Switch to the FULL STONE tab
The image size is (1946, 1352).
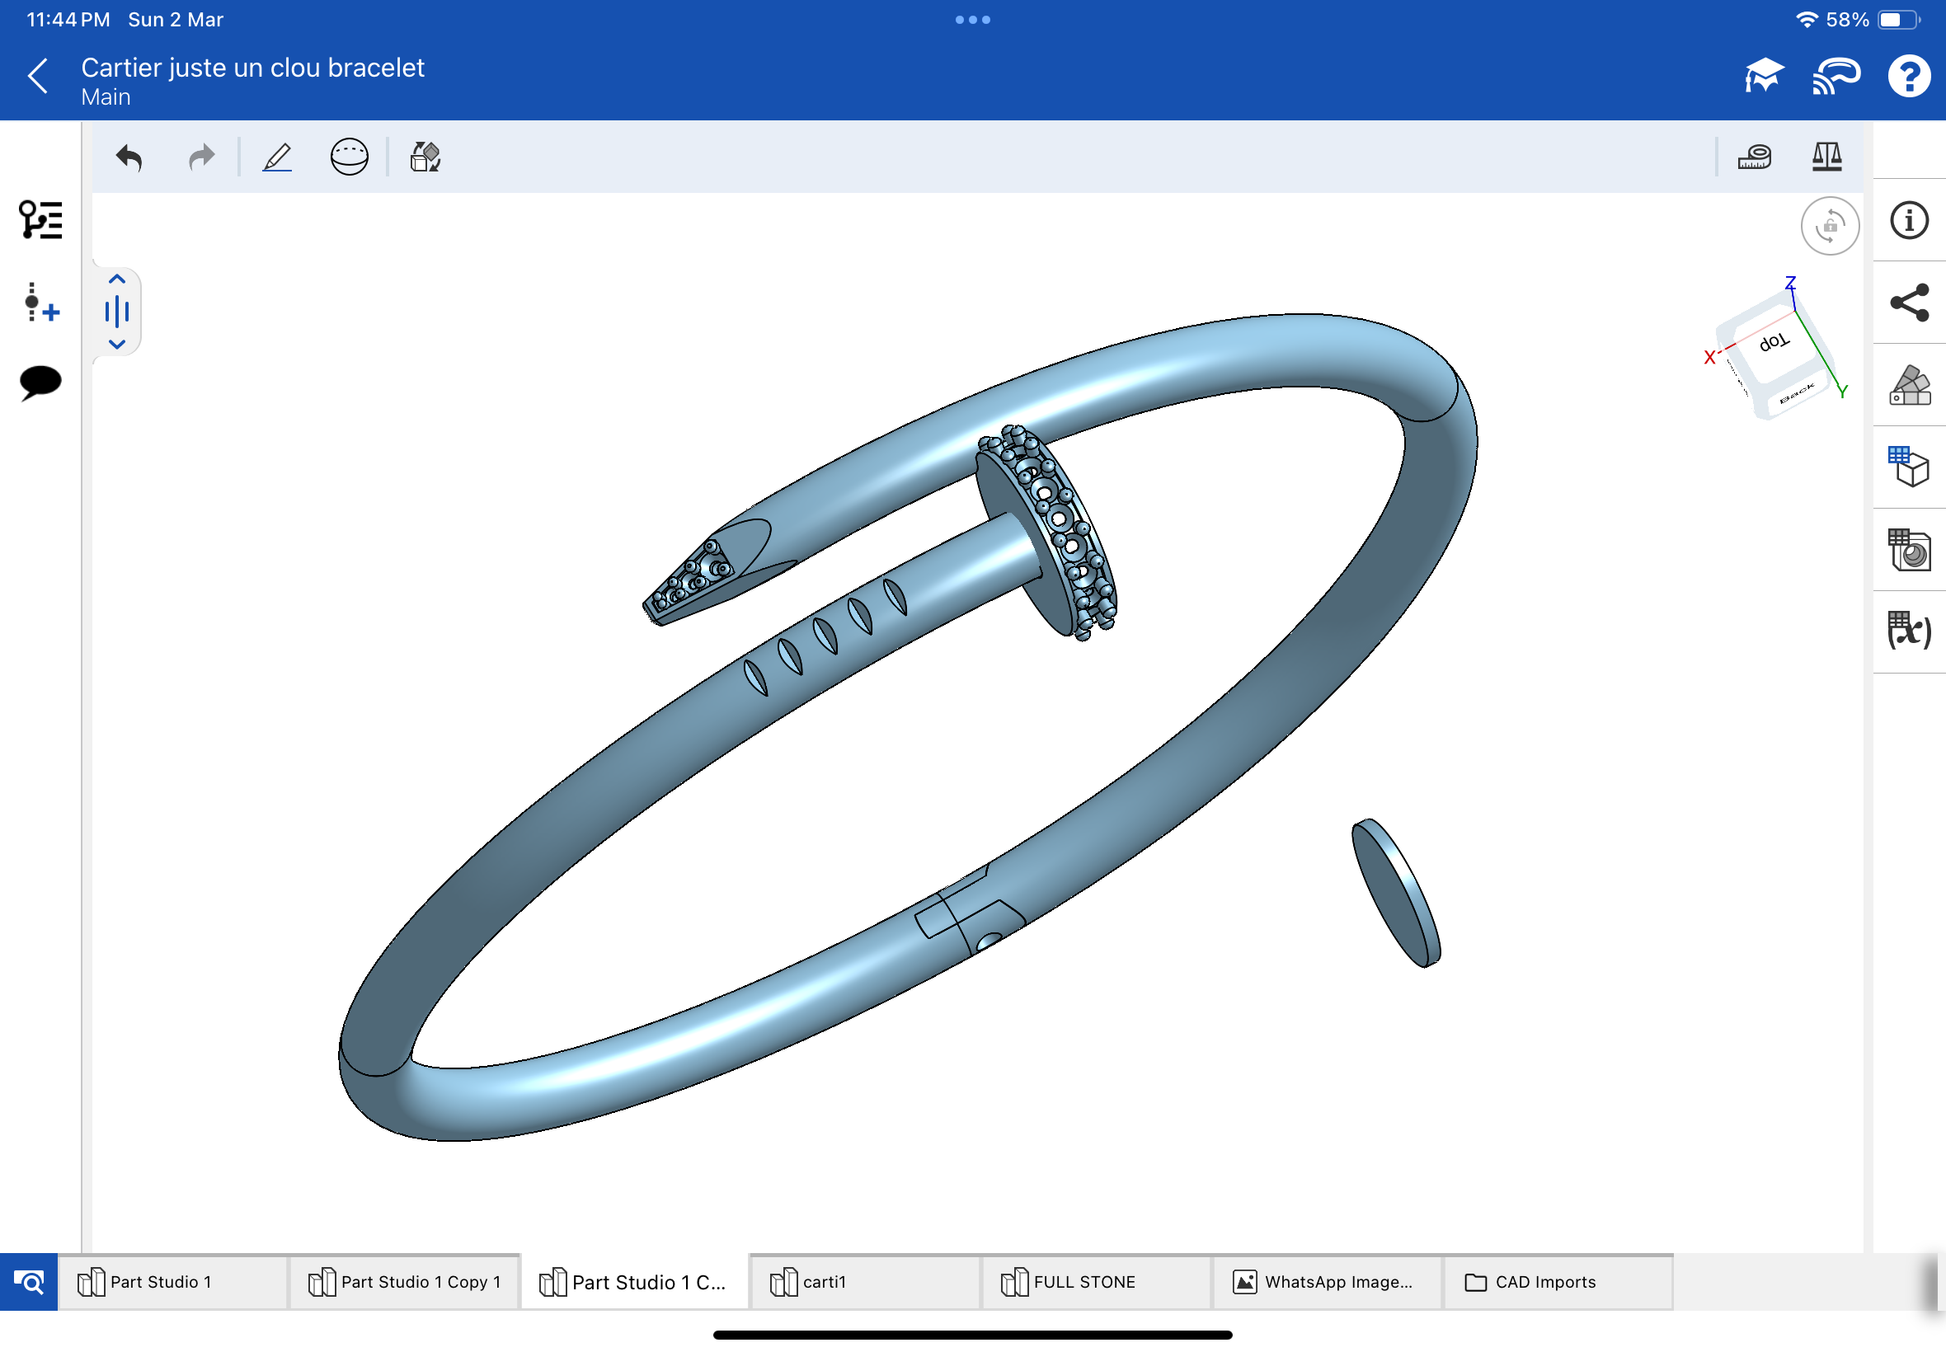click(1084, 1282)
